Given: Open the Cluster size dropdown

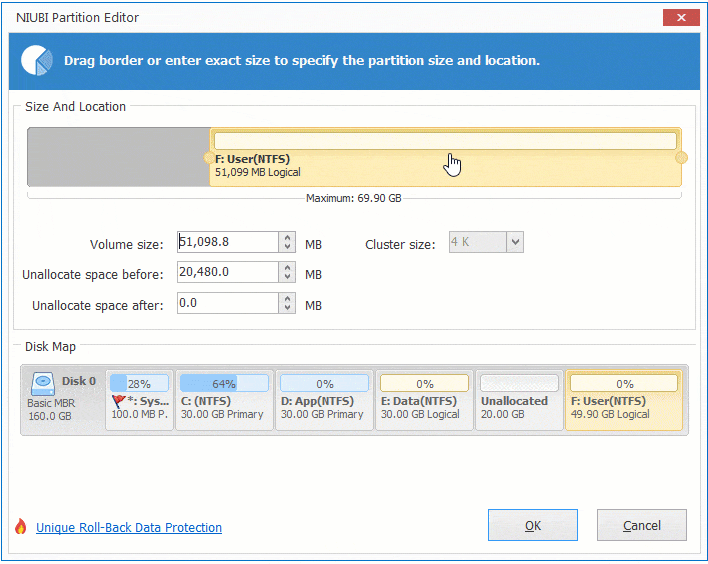Looking at the screenshot, I should point(514,242).
